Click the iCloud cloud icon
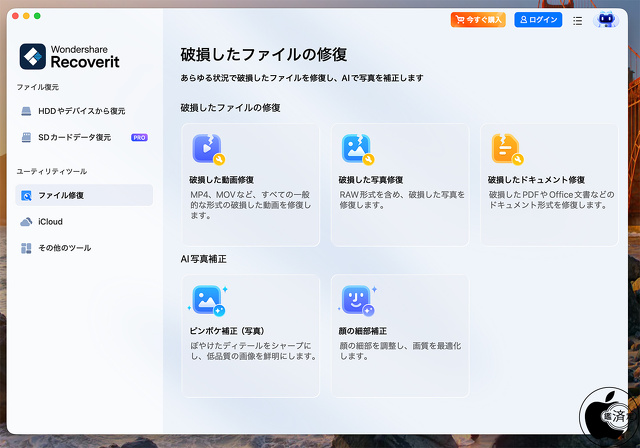The width and height of the screenshot is (640, 448). pyautogui.click(x=26, y=222)
